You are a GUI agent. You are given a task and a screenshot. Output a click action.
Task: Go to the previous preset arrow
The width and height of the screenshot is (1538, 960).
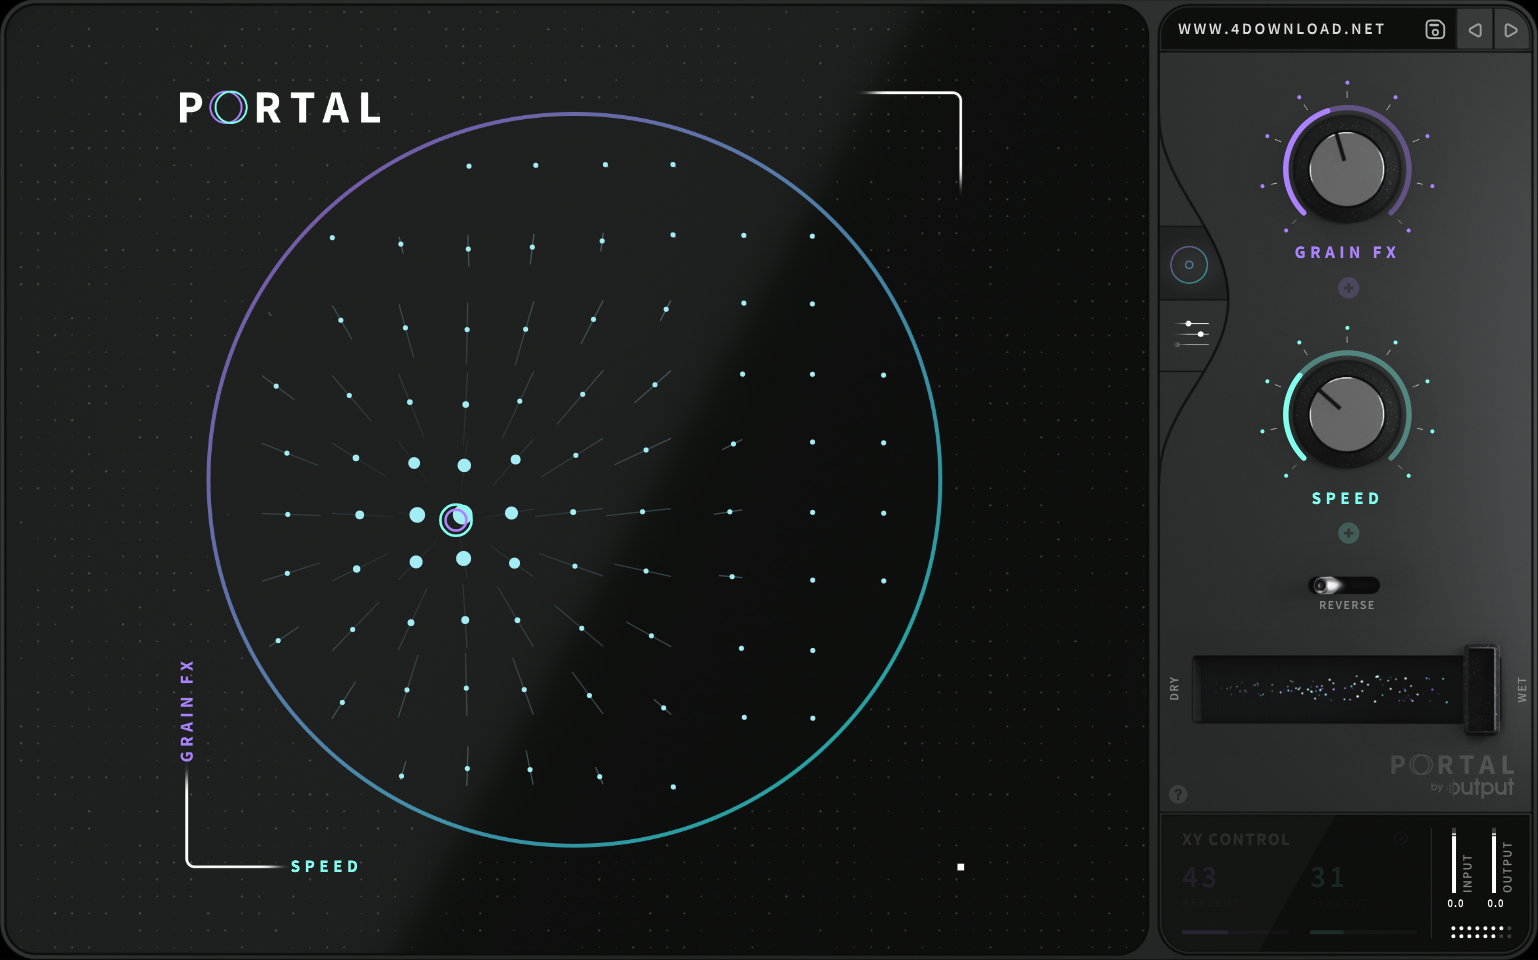click(x=1475, y=30)
